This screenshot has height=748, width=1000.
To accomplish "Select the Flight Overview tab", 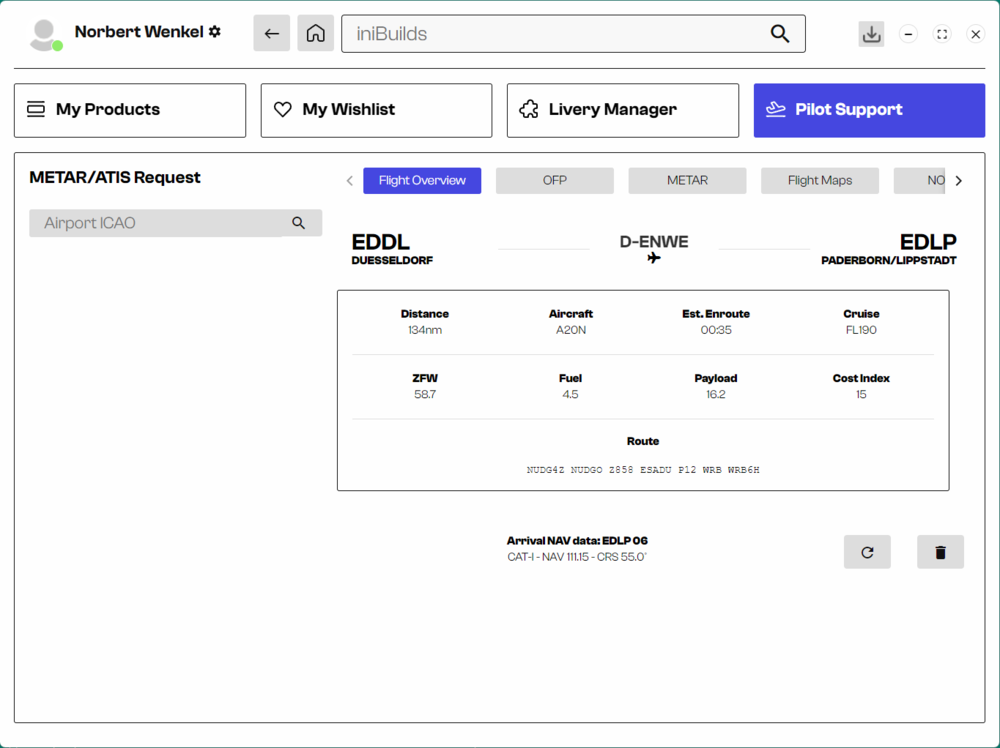I will click(422, 181).
